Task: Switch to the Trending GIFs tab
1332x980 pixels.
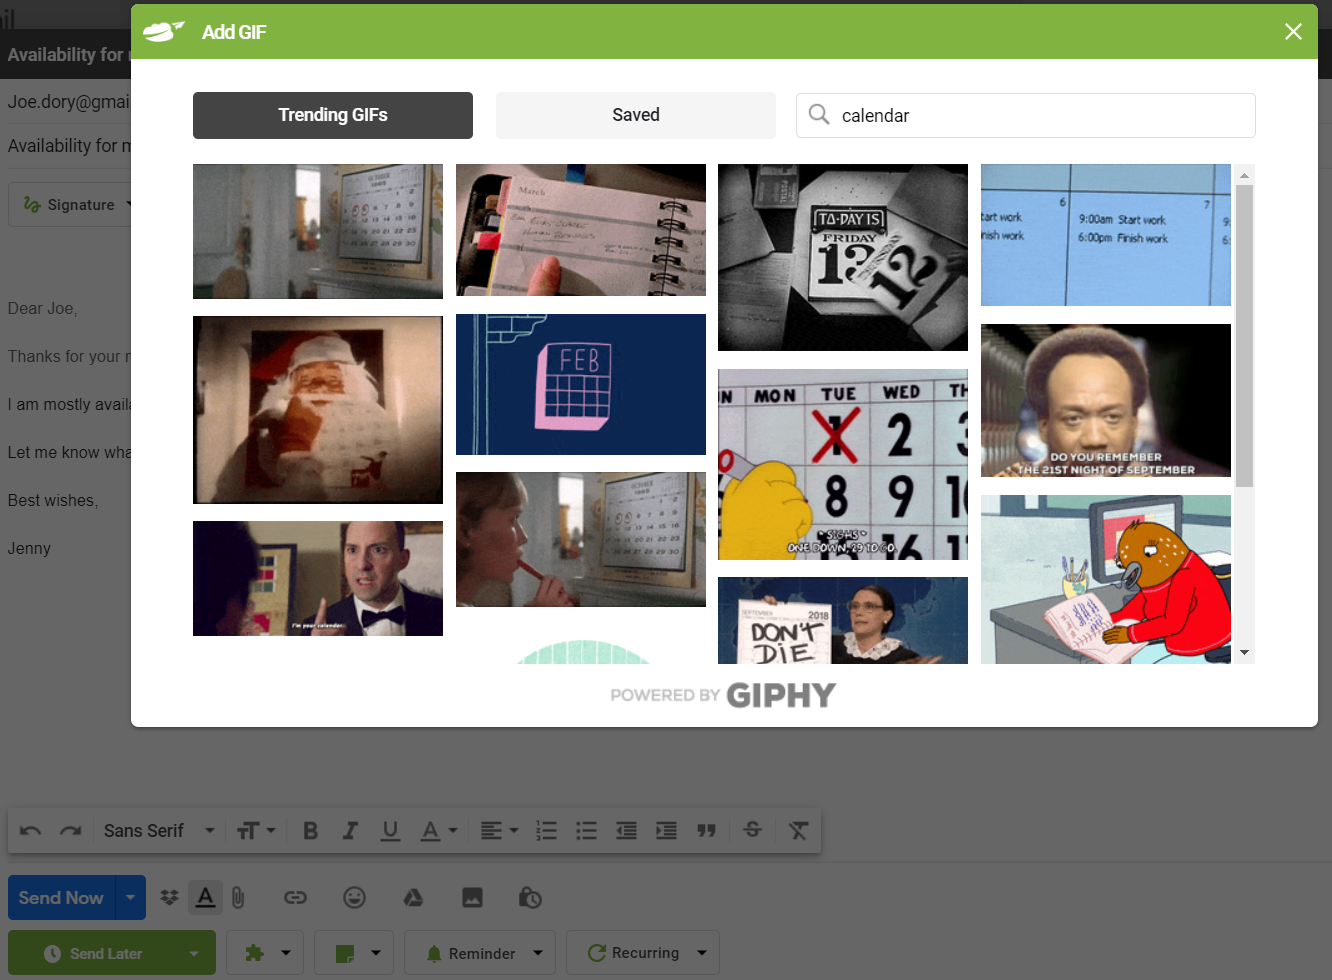Action: point(333,115)
